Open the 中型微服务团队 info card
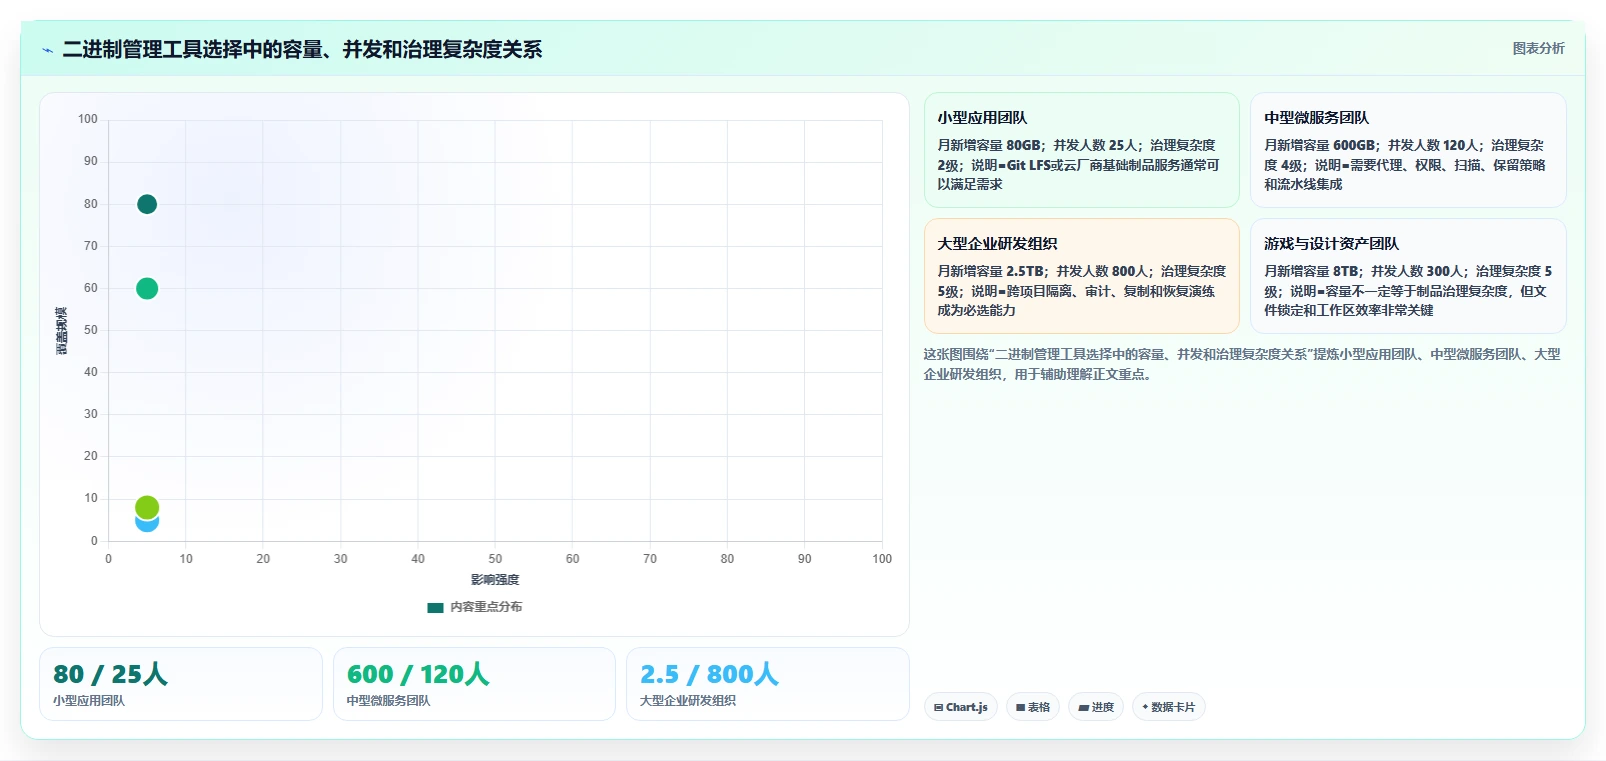This screenshot has height=761, width=1606. pos(1408,150)
